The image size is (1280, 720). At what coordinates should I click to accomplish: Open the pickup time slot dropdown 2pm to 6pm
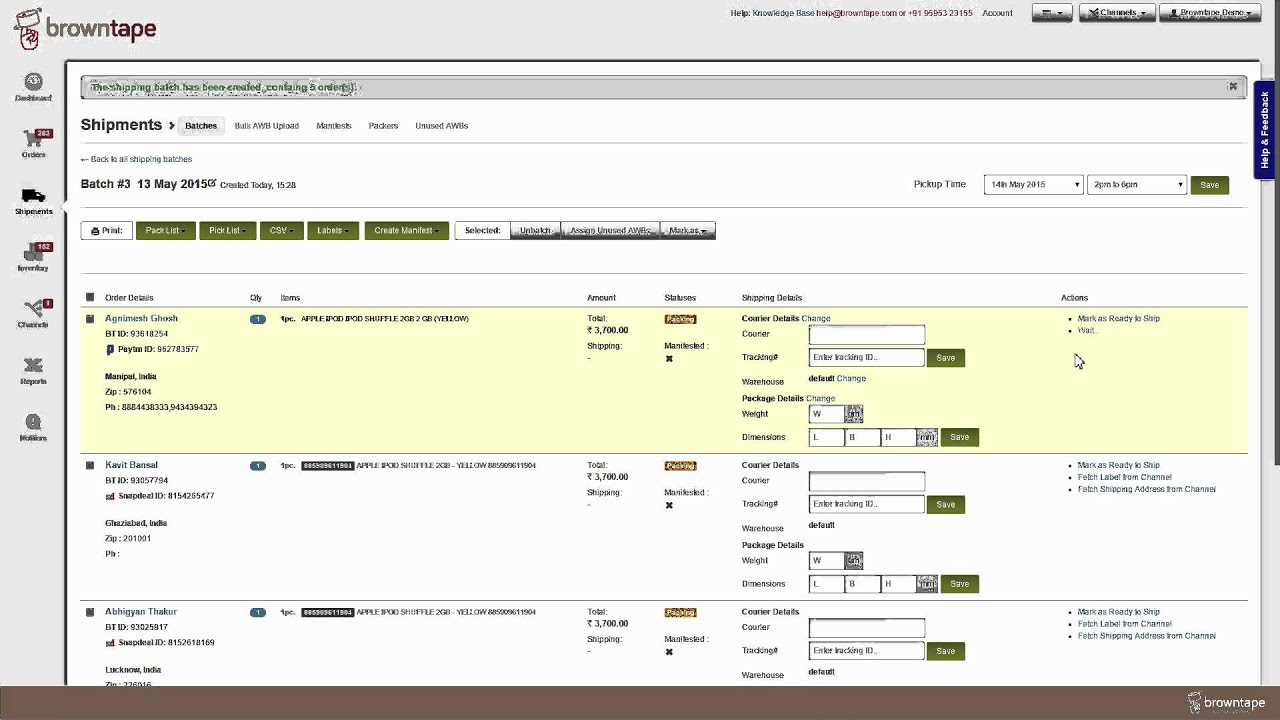point(1137,185)
